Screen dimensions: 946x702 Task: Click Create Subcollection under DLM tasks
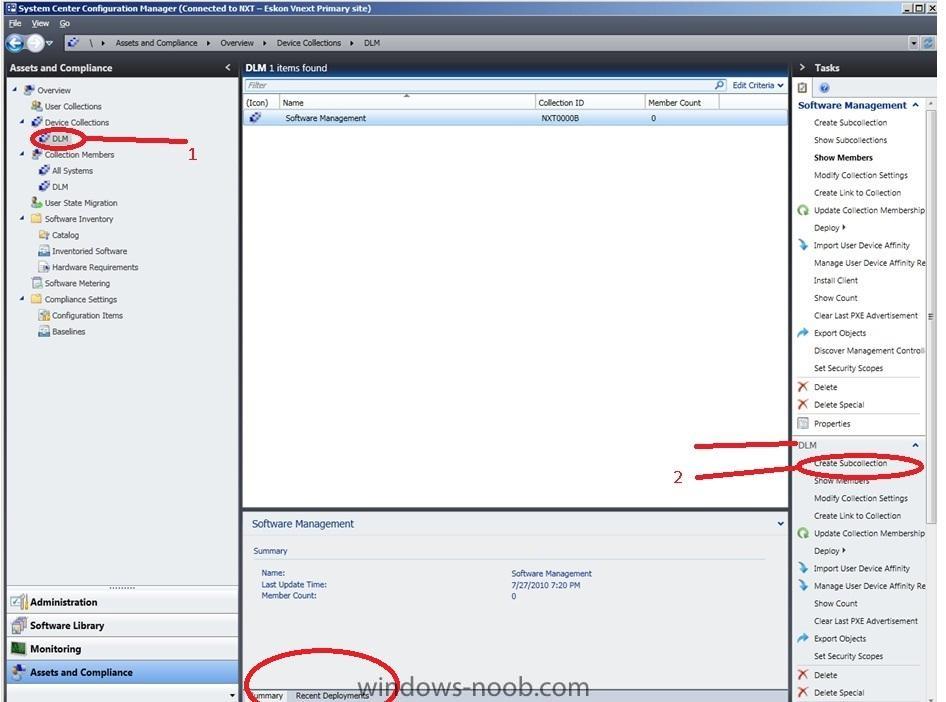coord(850,463)
